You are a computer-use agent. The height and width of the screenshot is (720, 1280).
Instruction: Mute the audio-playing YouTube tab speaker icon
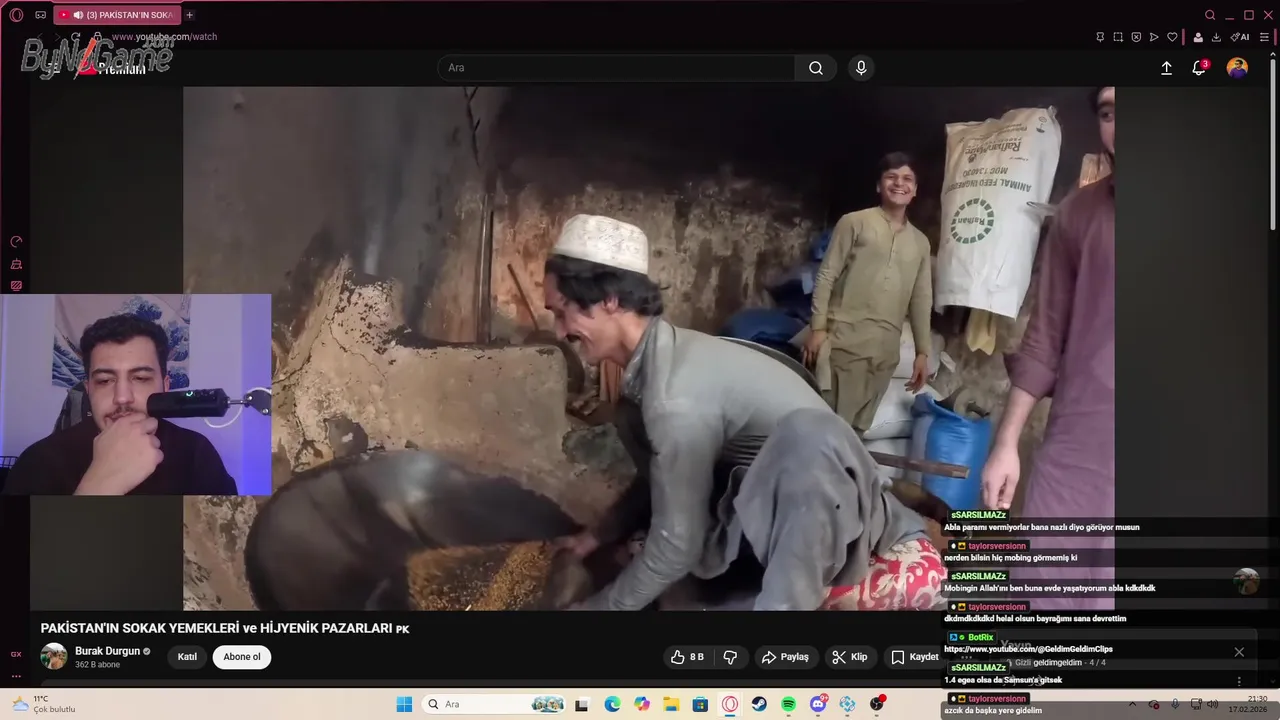[78, 15]
